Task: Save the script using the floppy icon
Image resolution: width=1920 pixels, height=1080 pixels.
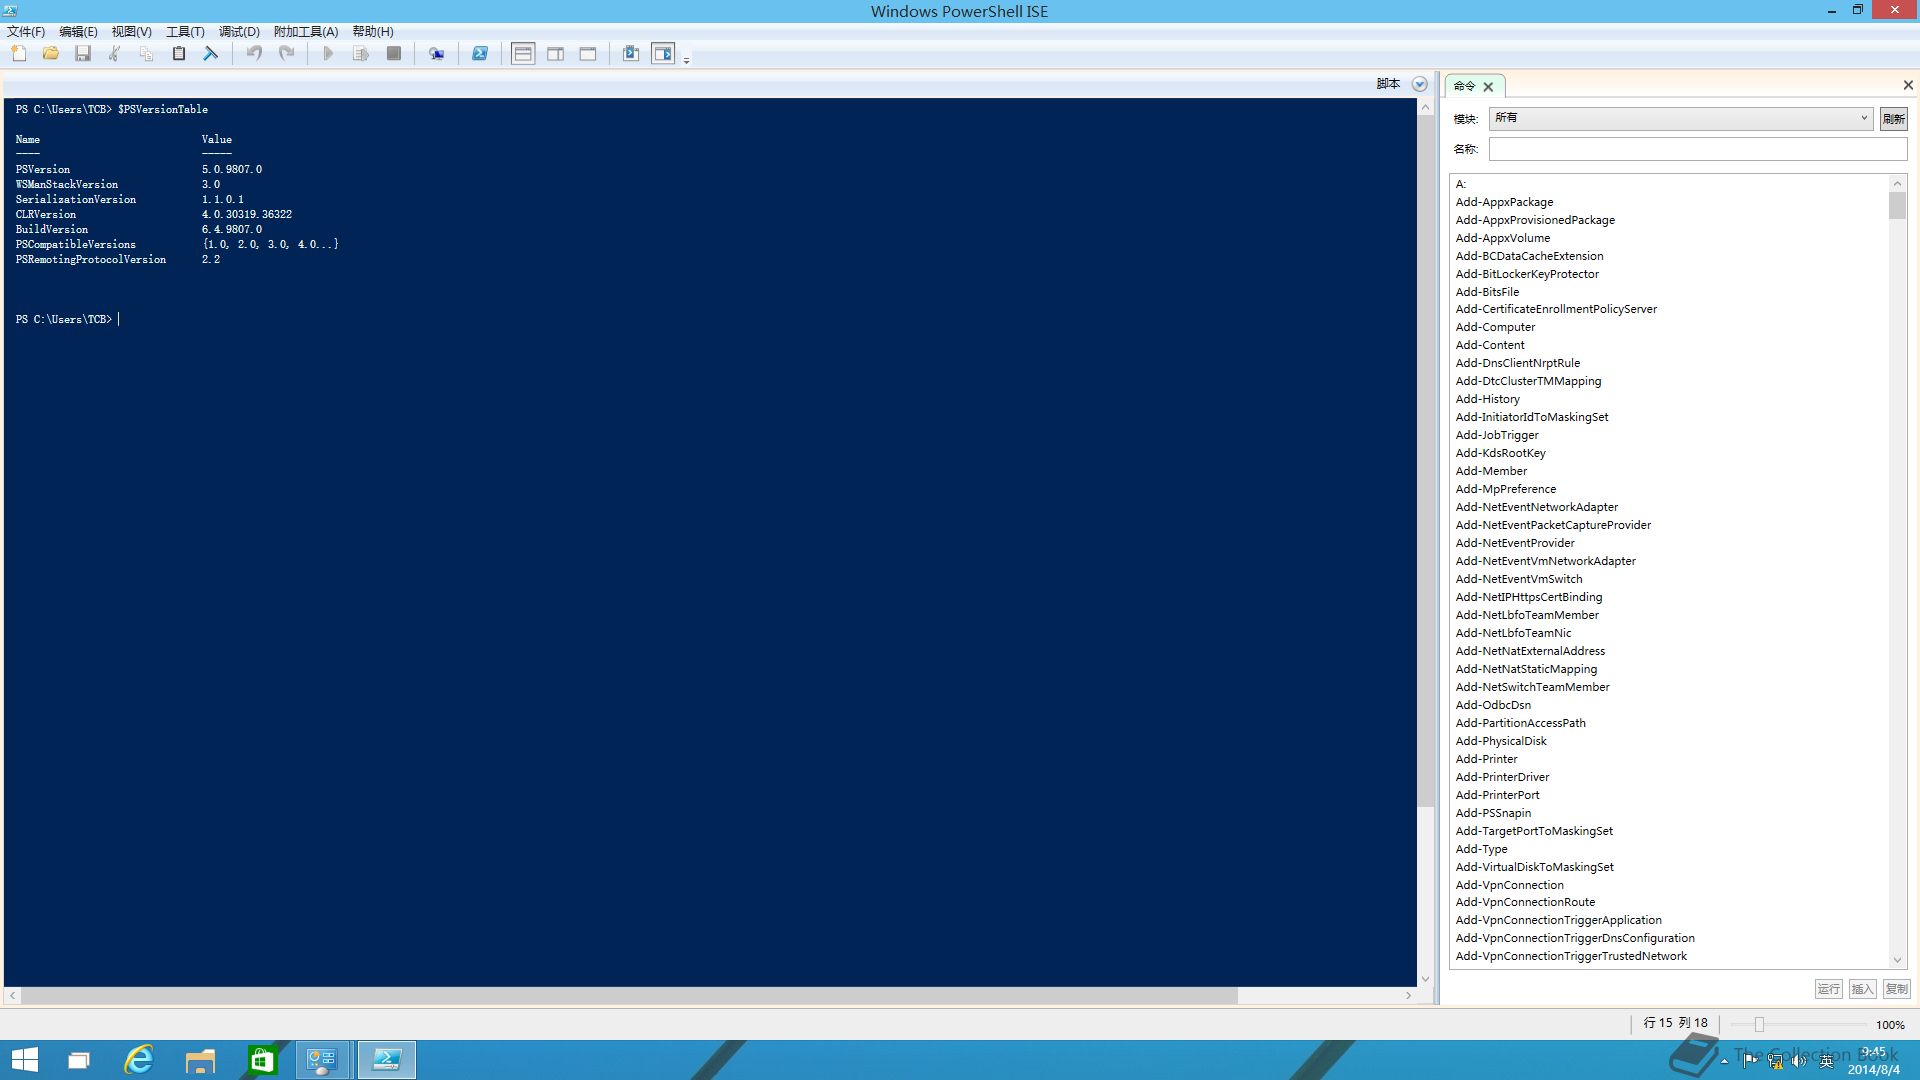Action: 83,54
